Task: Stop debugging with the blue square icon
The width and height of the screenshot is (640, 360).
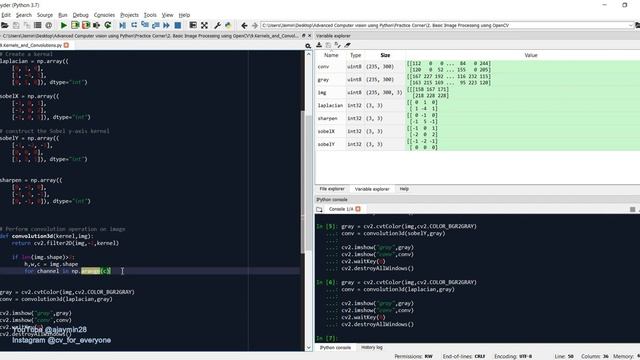Action: pos(178,25)
